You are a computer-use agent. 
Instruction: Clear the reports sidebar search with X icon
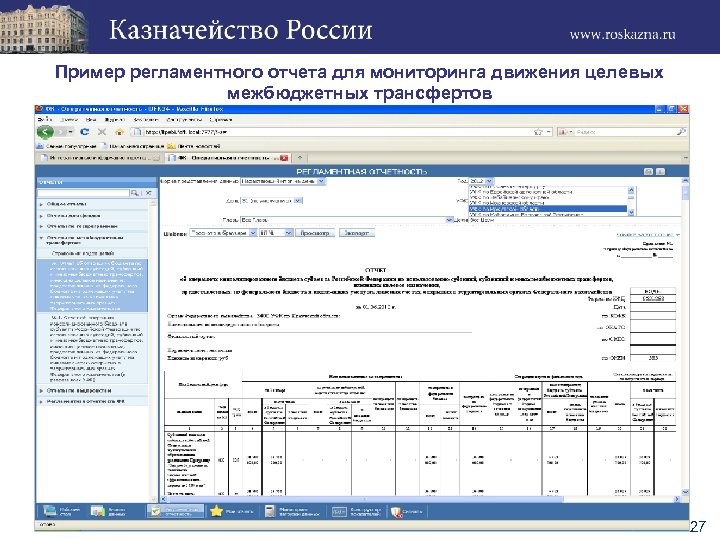pos(148,193)
